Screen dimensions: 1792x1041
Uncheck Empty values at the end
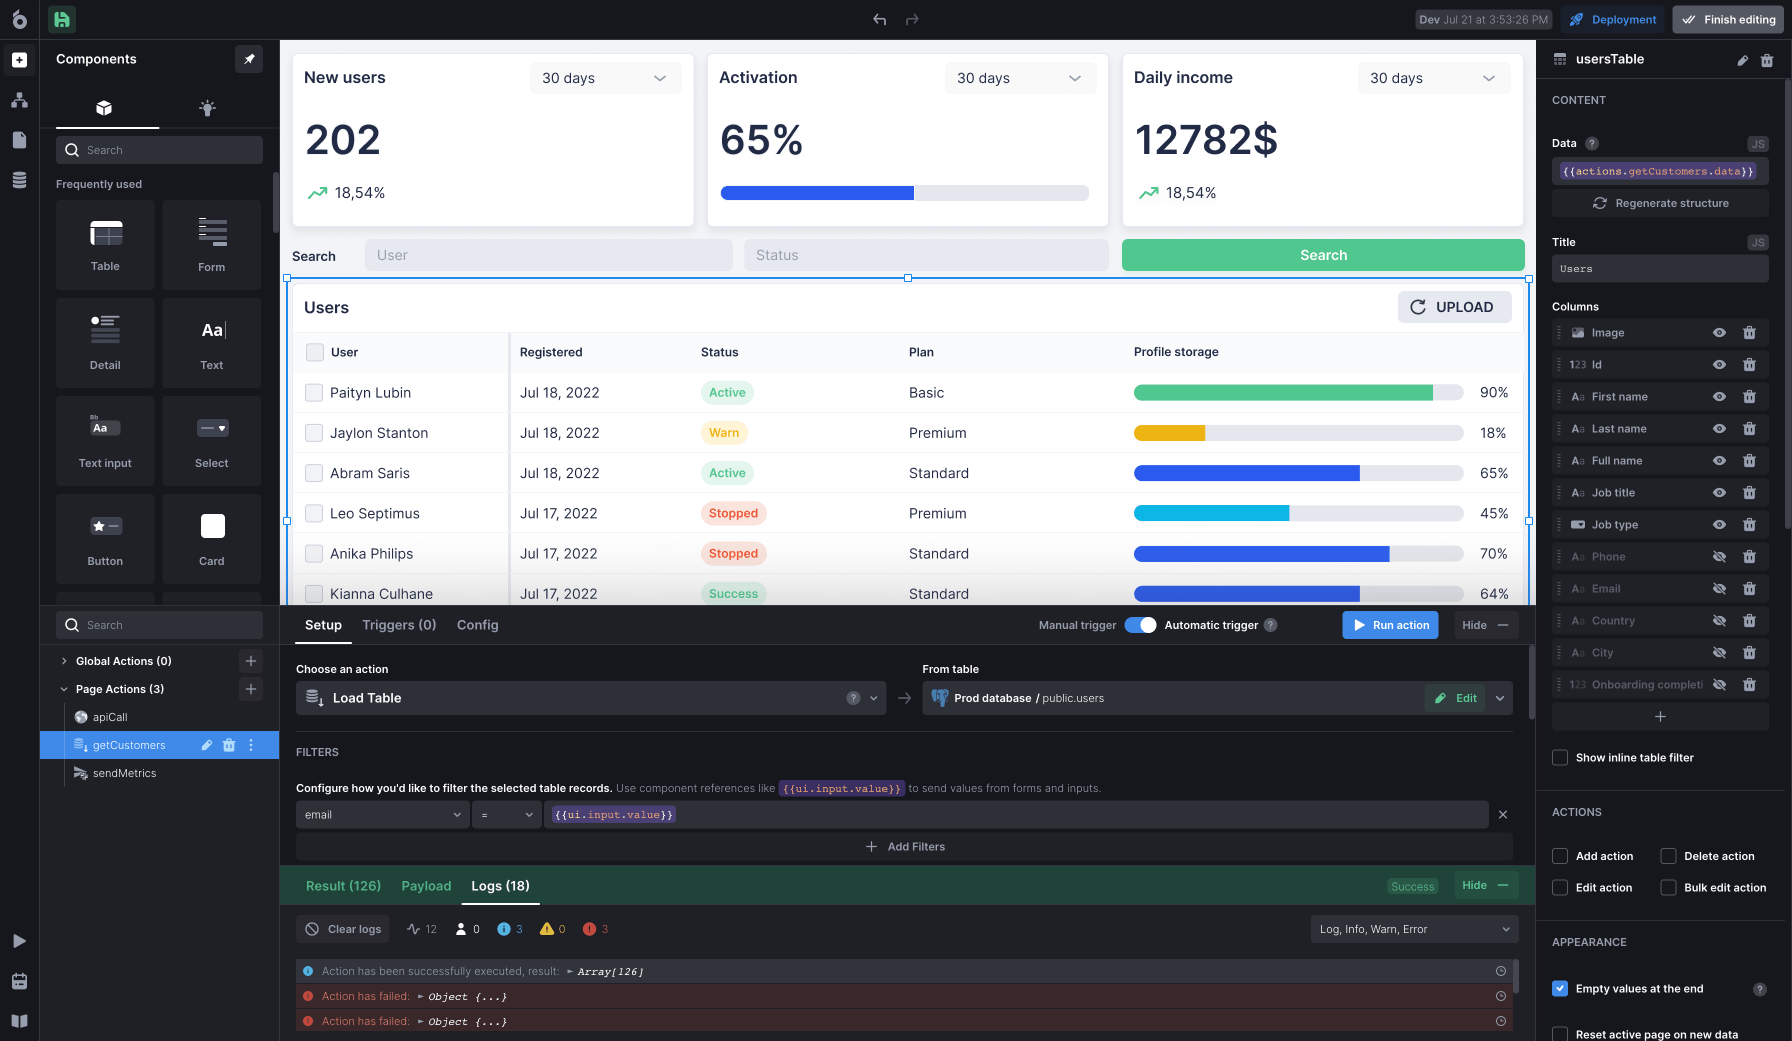tap(1559, 988)
